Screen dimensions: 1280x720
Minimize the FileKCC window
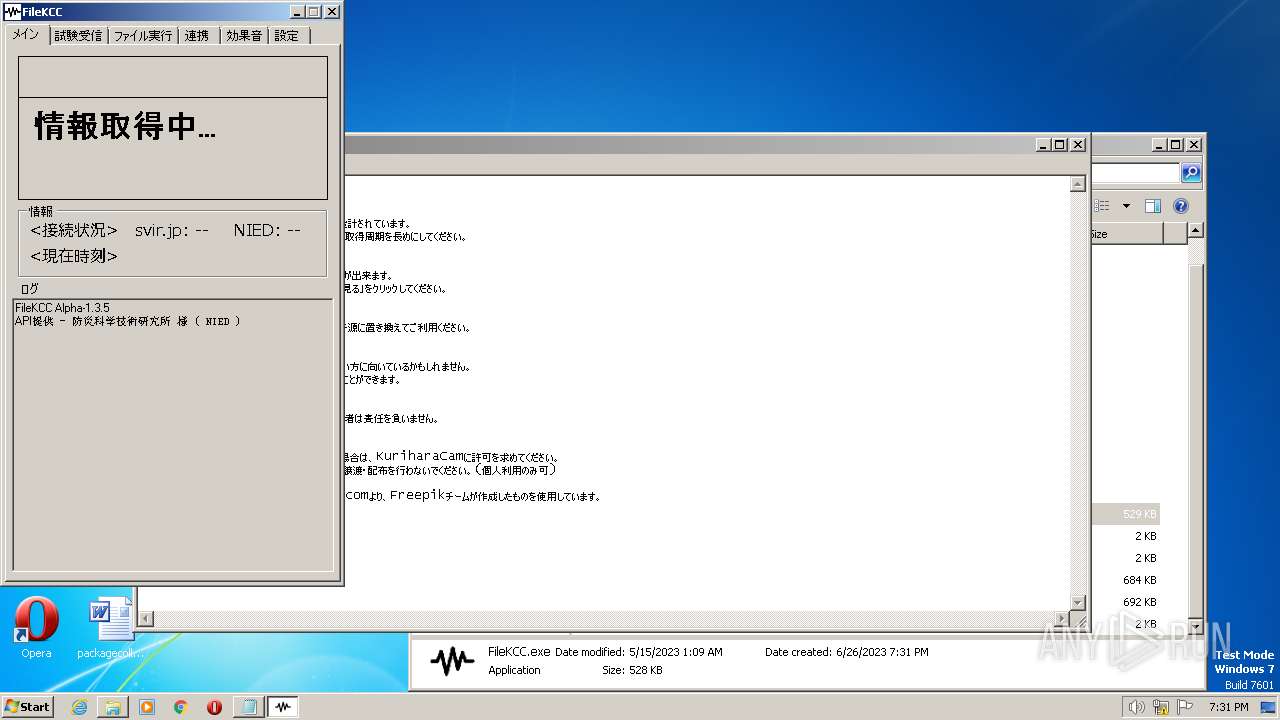(x=297, y=12)
